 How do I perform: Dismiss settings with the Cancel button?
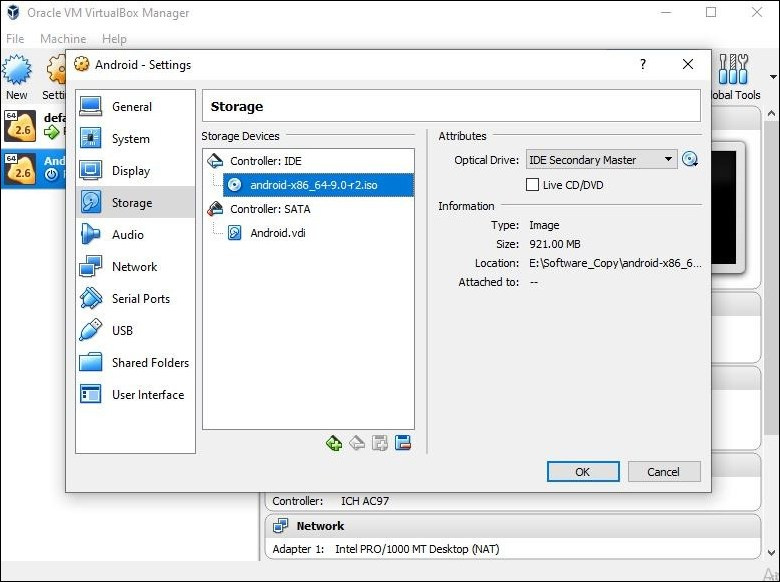pos(664,472)
